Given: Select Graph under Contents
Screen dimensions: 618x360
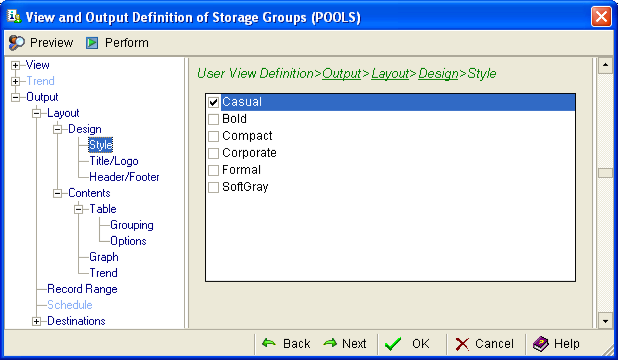Looking at the screenshot, I should (104, 257).
